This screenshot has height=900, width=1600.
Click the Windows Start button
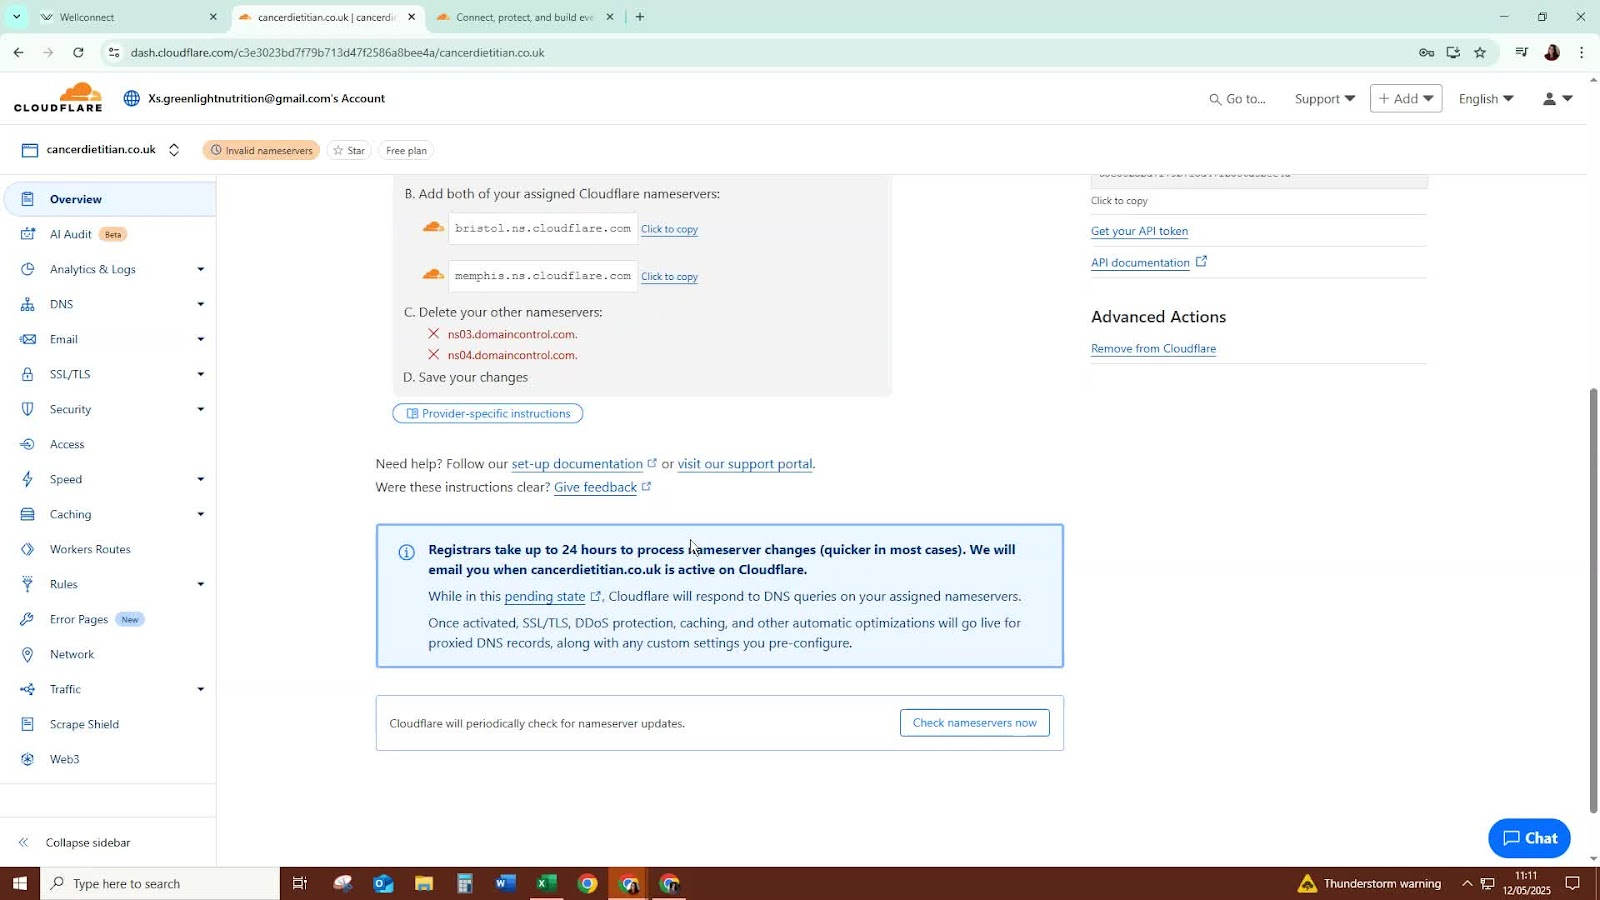19,883
